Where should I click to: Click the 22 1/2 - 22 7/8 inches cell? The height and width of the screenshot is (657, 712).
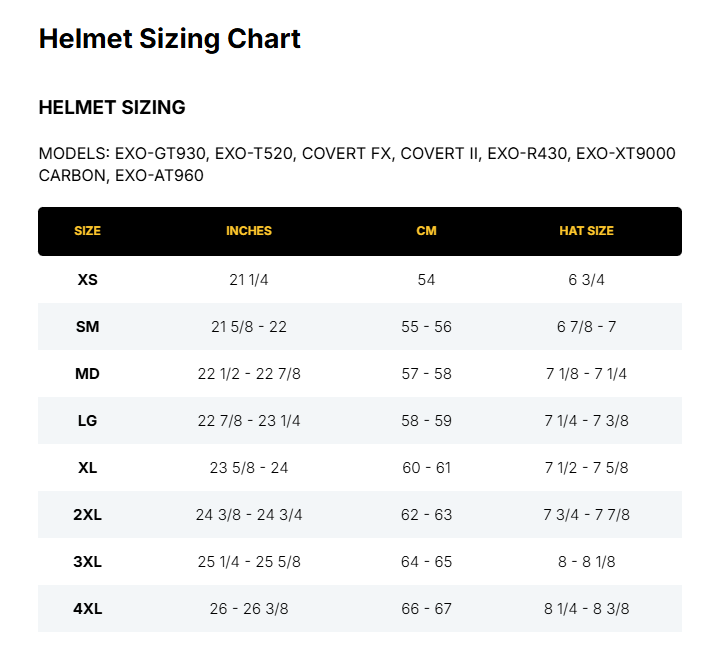pos(249,374)
